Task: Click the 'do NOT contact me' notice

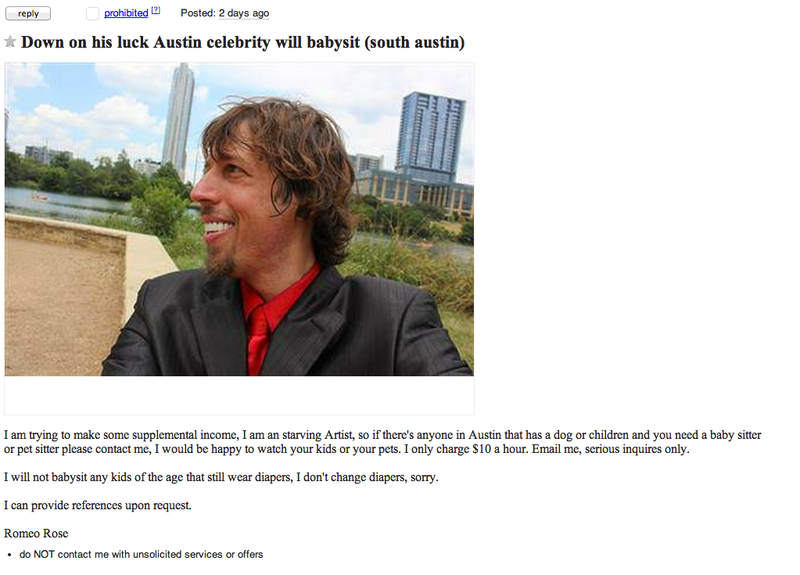Action: (x=141, y=554)
